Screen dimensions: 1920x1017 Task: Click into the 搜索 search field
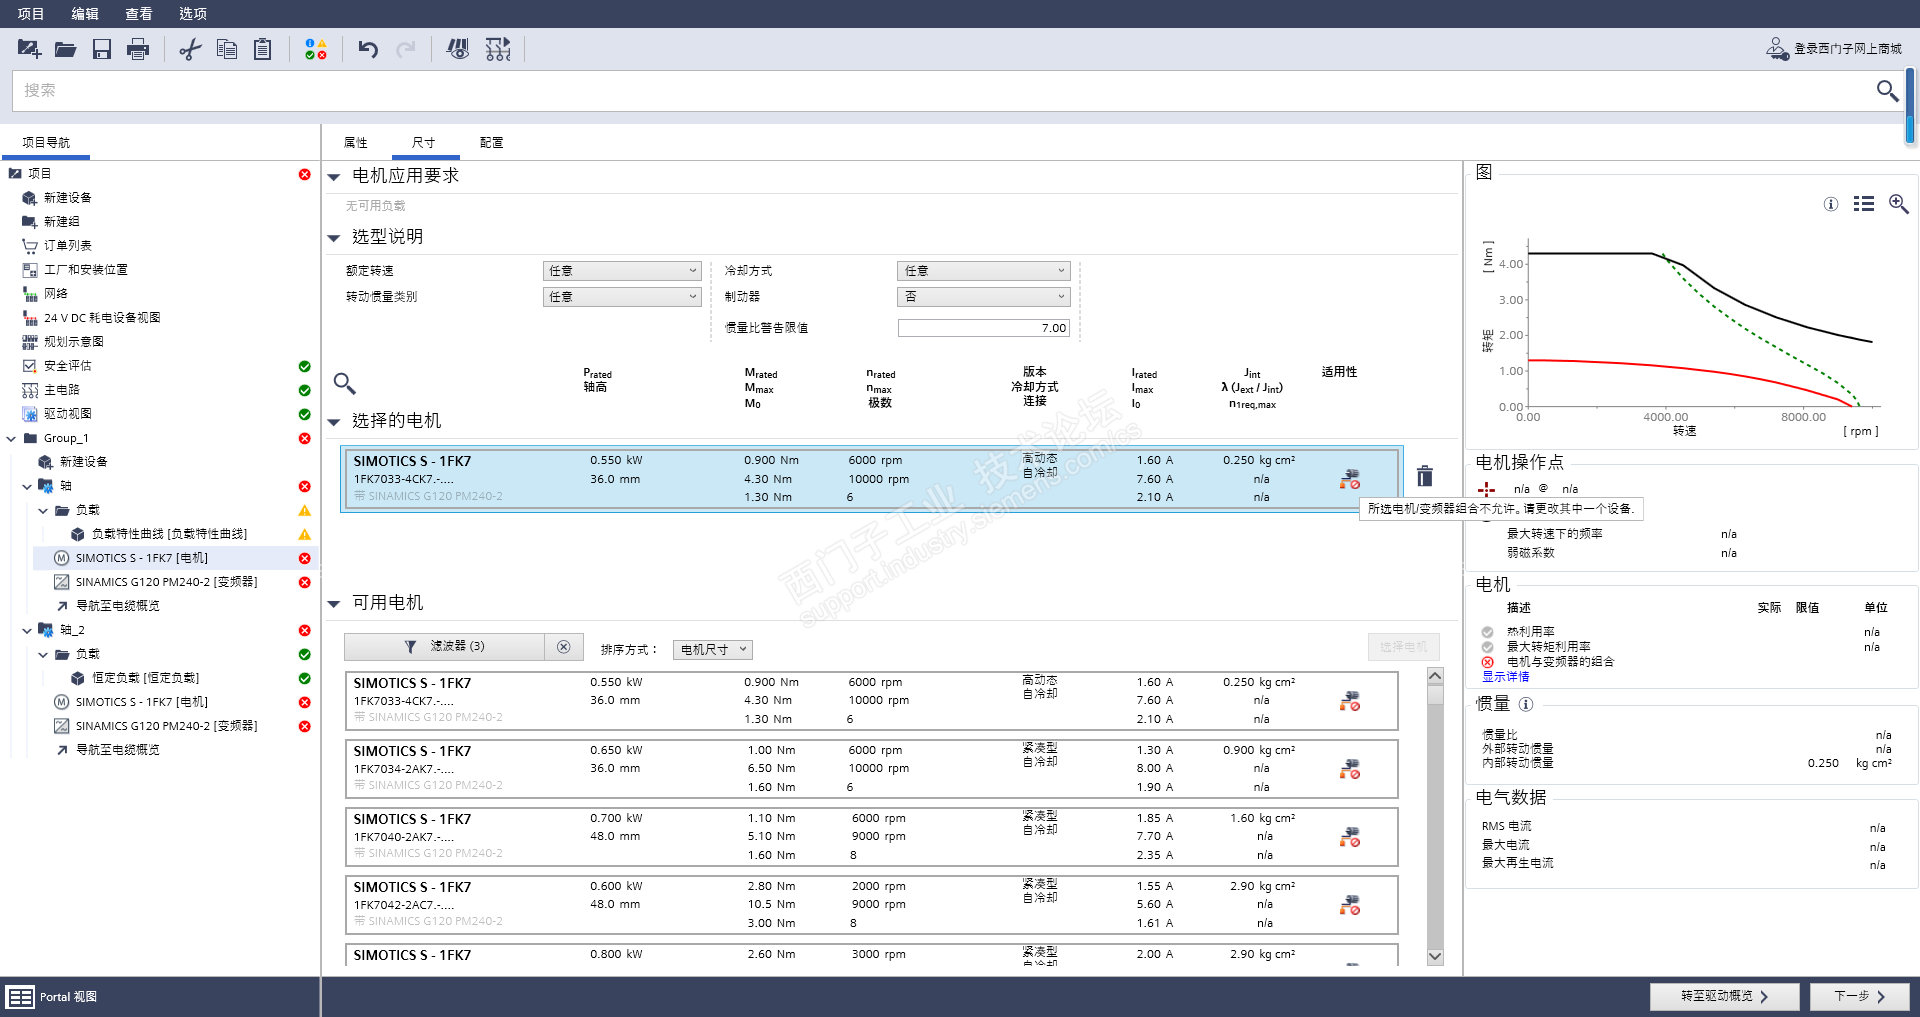[940, 91]
